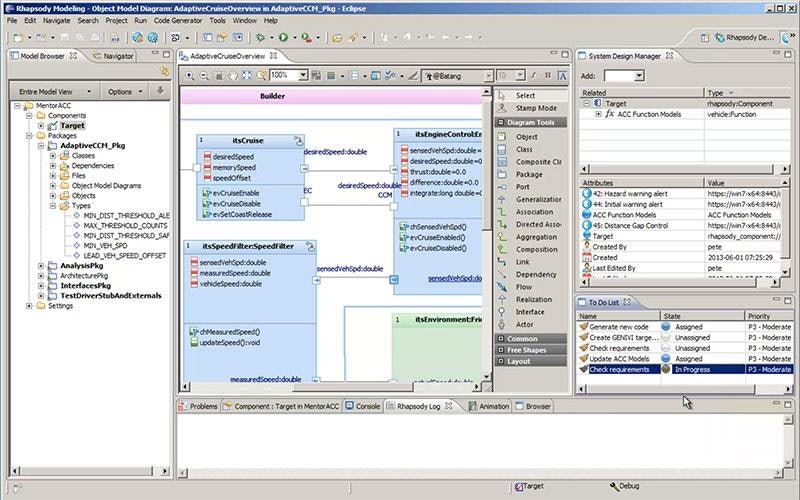
Task: Collapse the Diagram Tools section
Action: (x=501, y=122)
